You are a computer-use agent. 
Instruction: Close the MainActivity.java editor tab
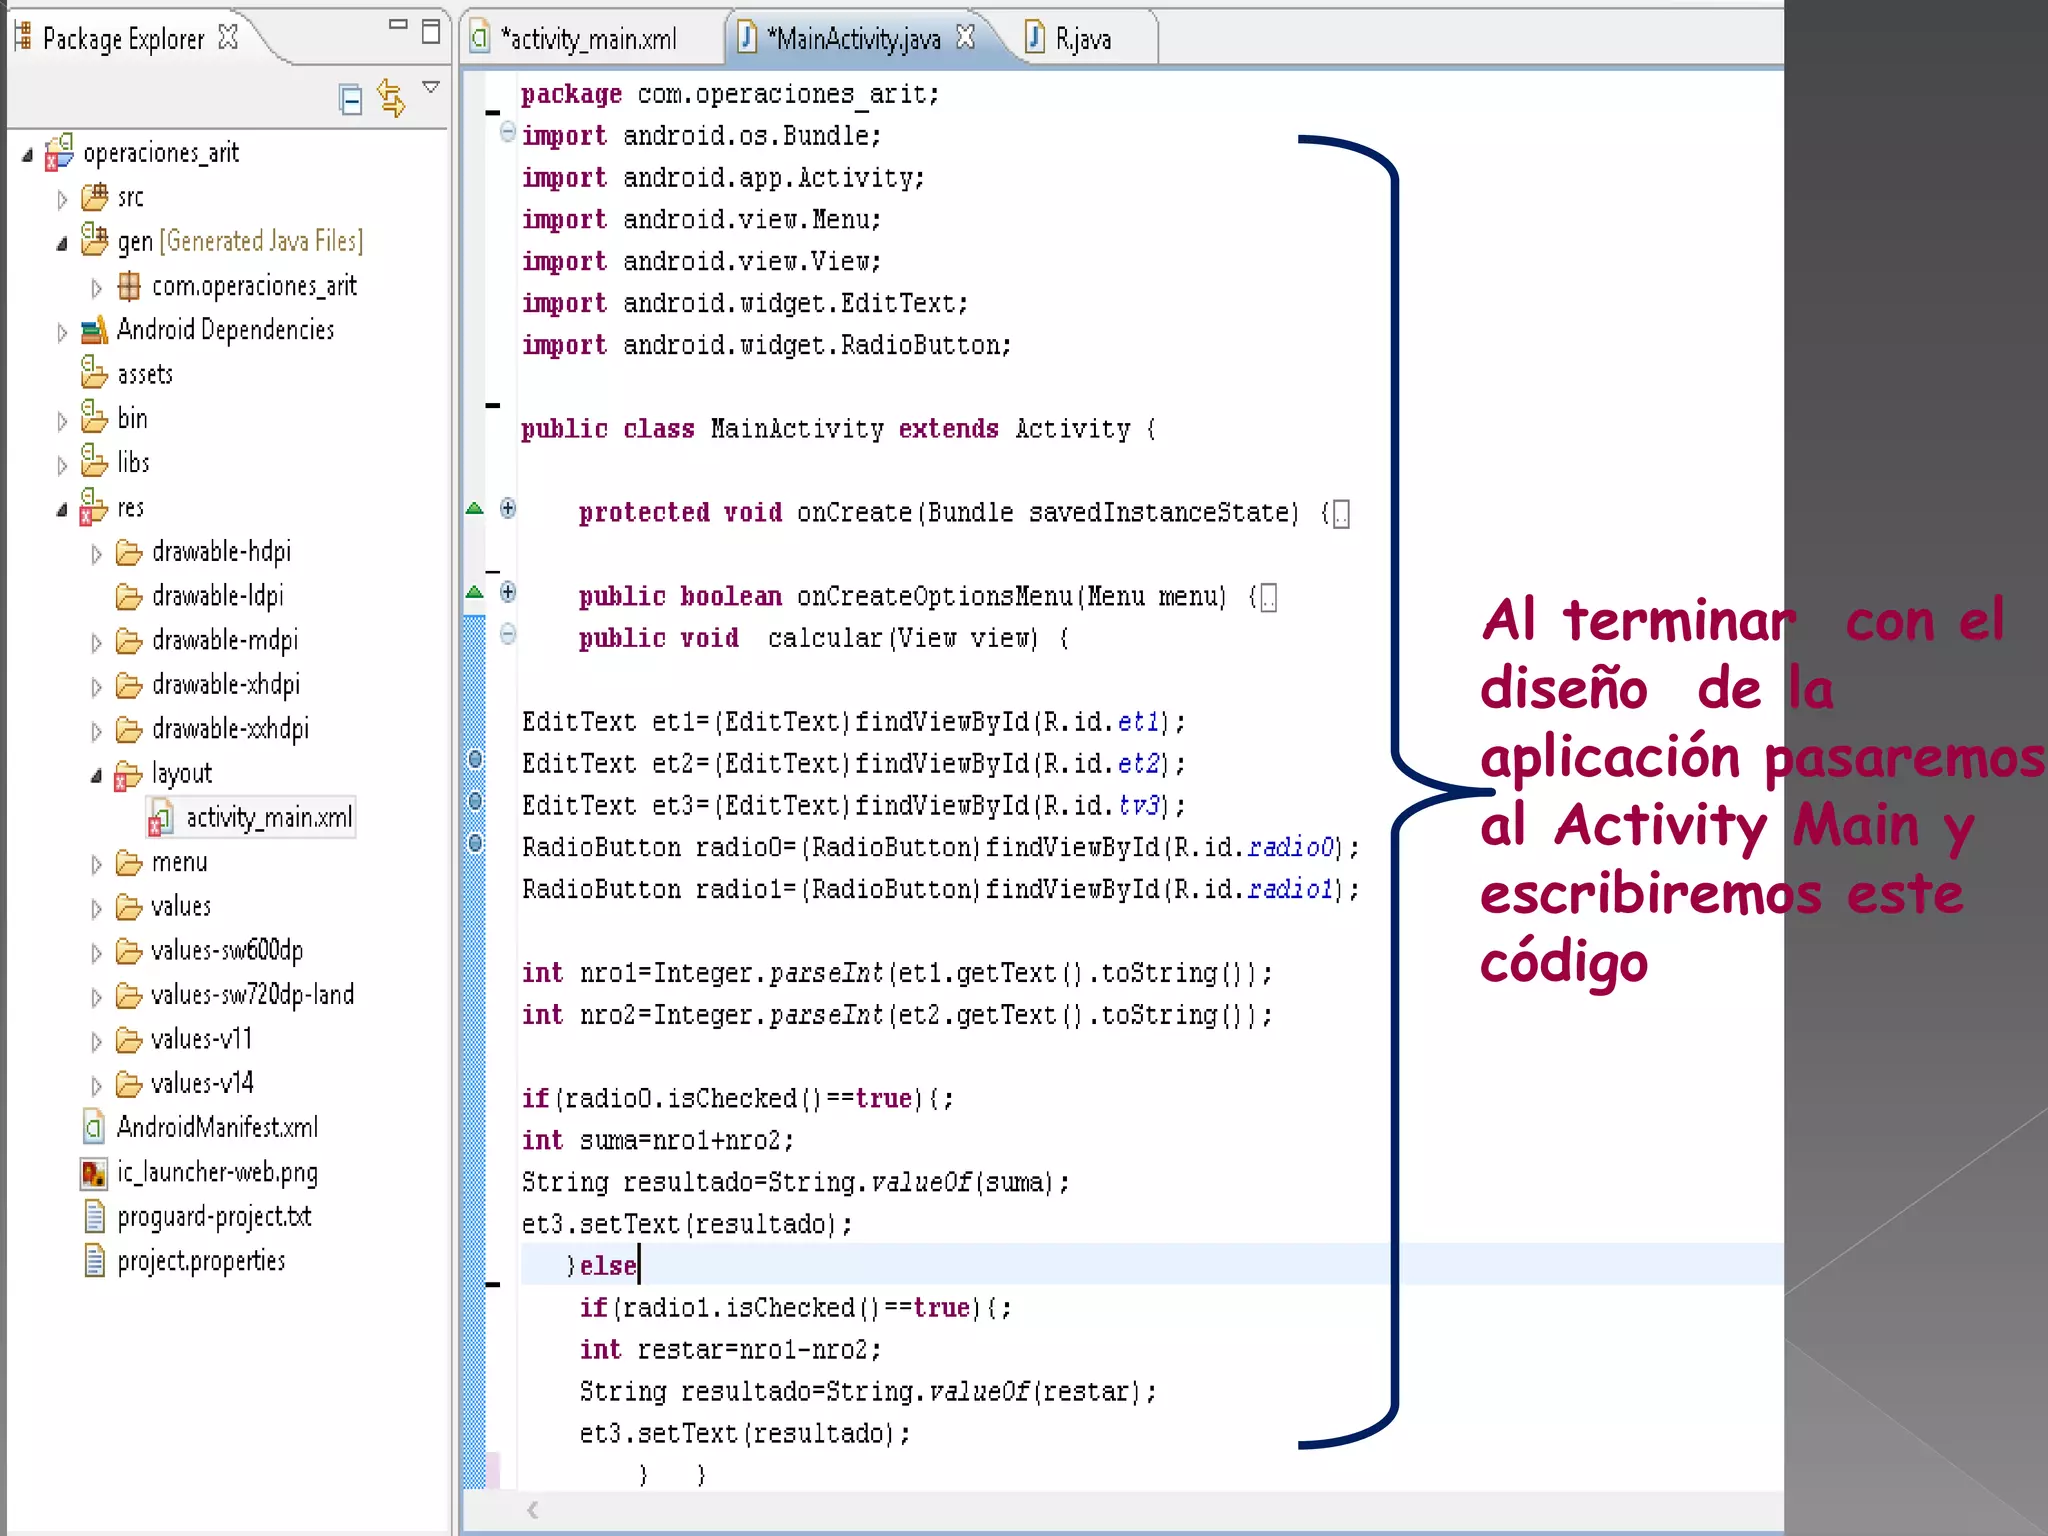[965, 38]
